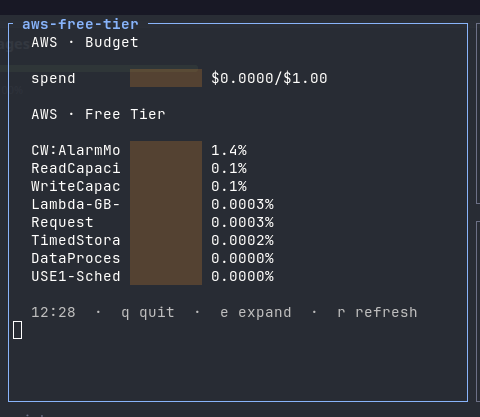Click the WriteCapac row label
Image resolution: width=480 pixels, height=417 pixels.
(x=76, y=186)
